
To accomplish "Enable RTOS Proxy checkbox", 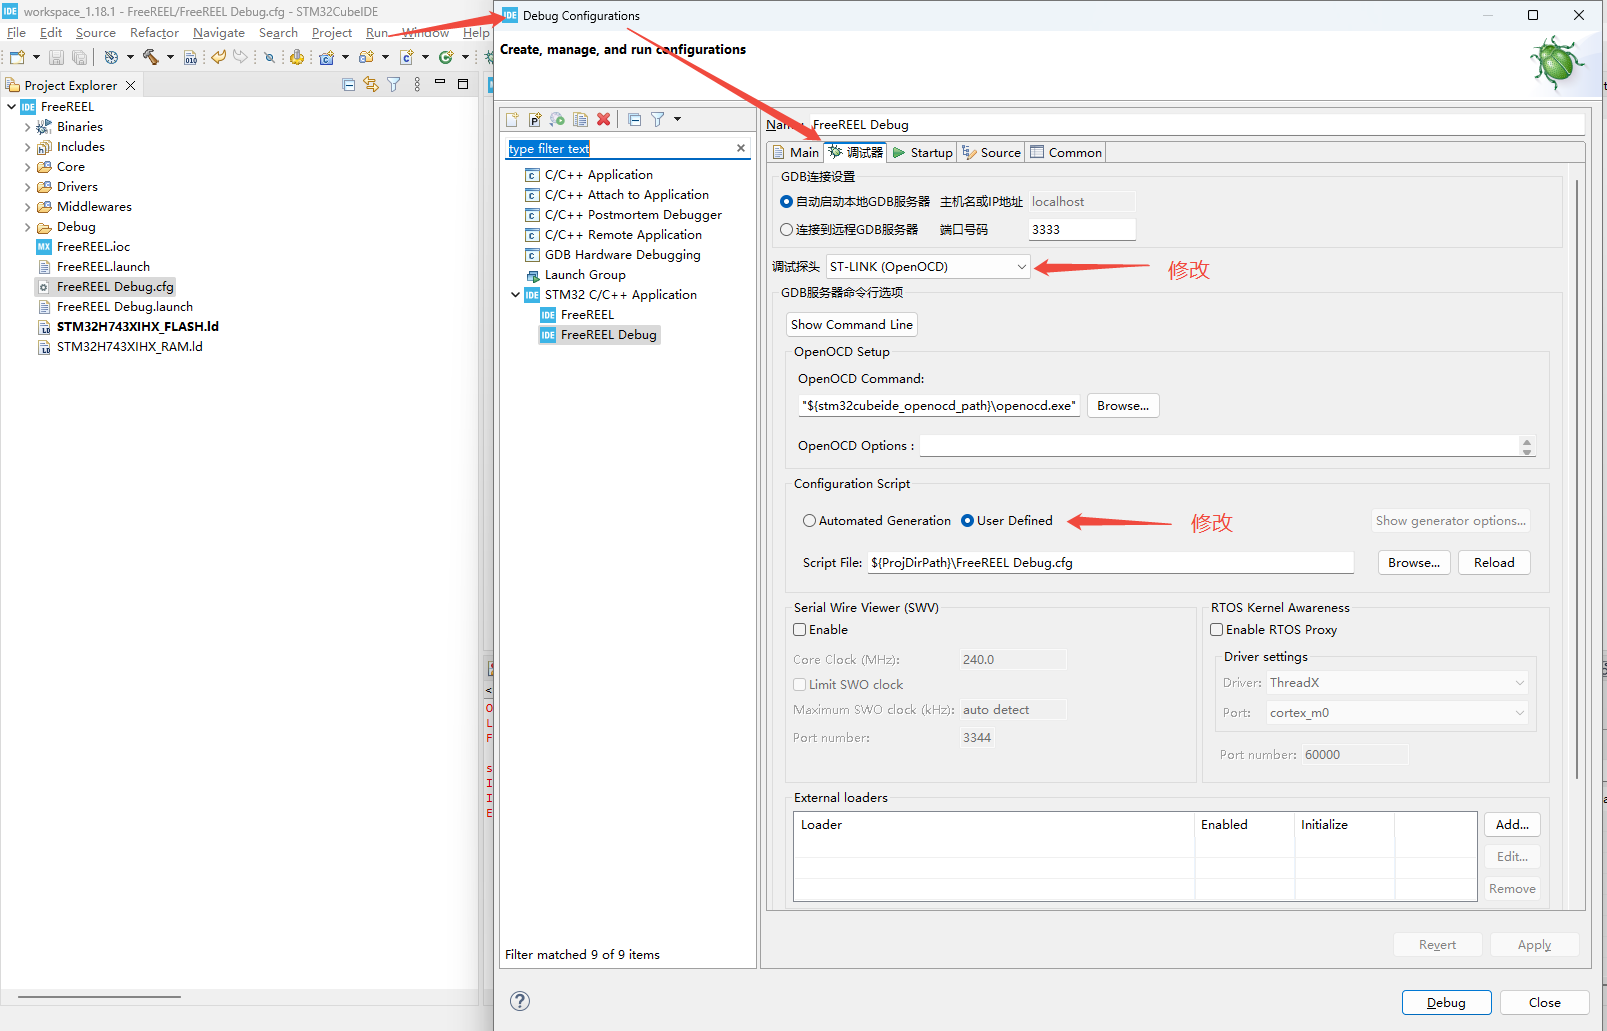I will (x=1217, y=630).
